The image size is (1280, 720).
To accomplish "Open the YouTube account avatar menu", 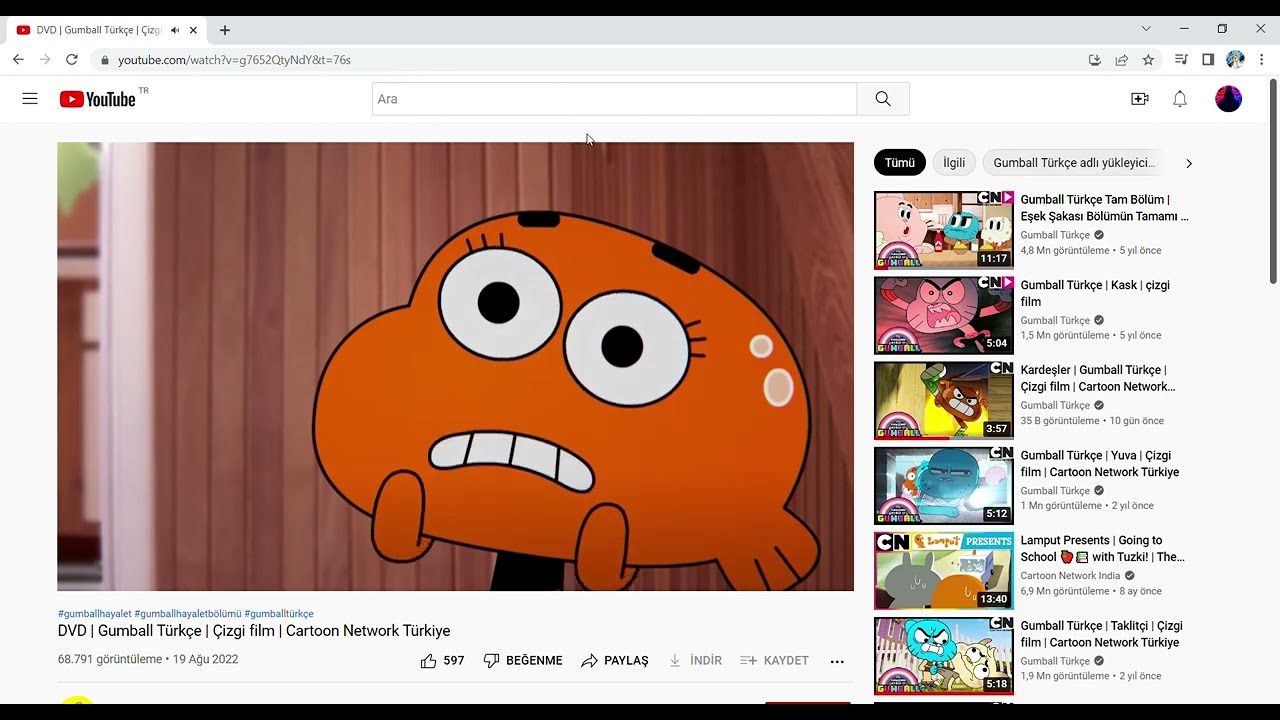I will coord(1228,99).
